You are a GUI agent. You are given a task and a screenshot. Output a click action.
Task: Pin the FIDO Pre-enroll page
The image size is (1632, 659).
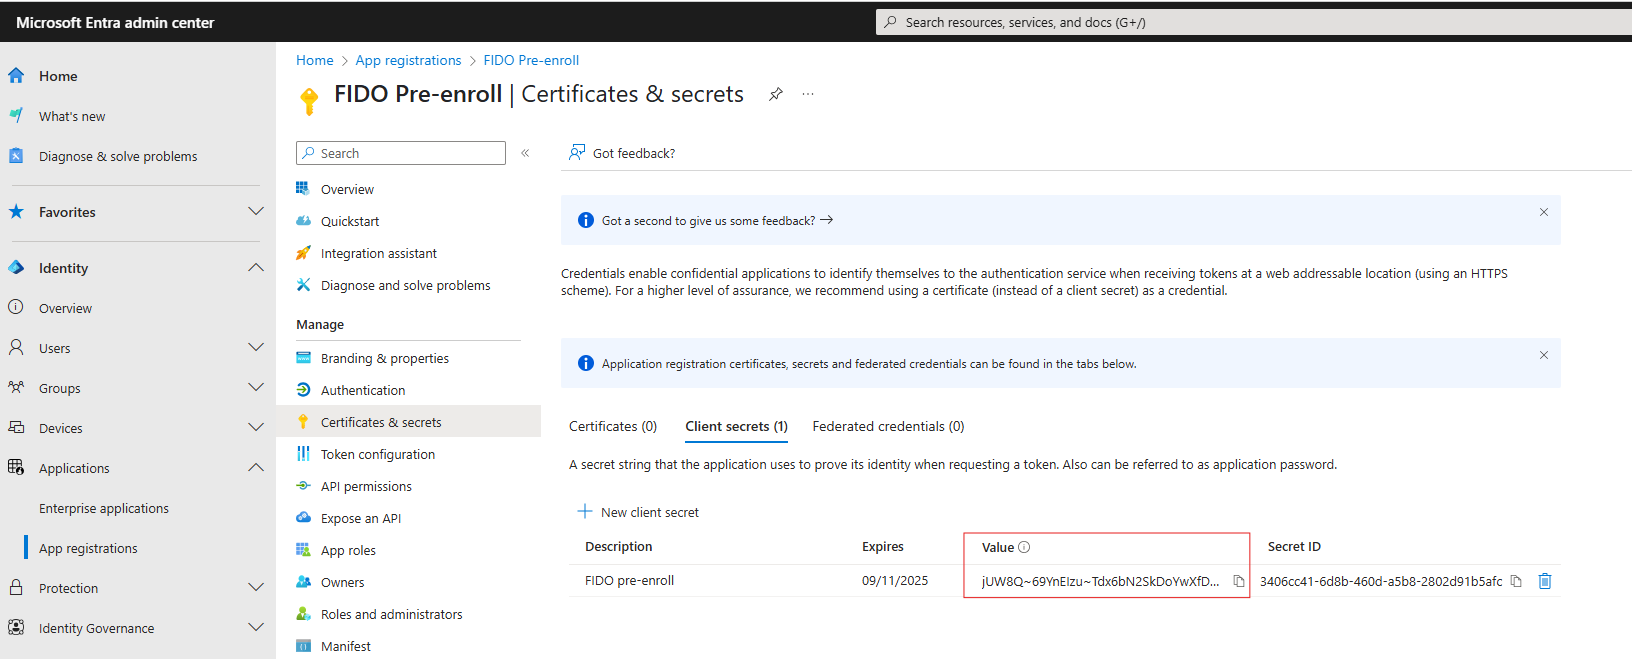(776, 94)
